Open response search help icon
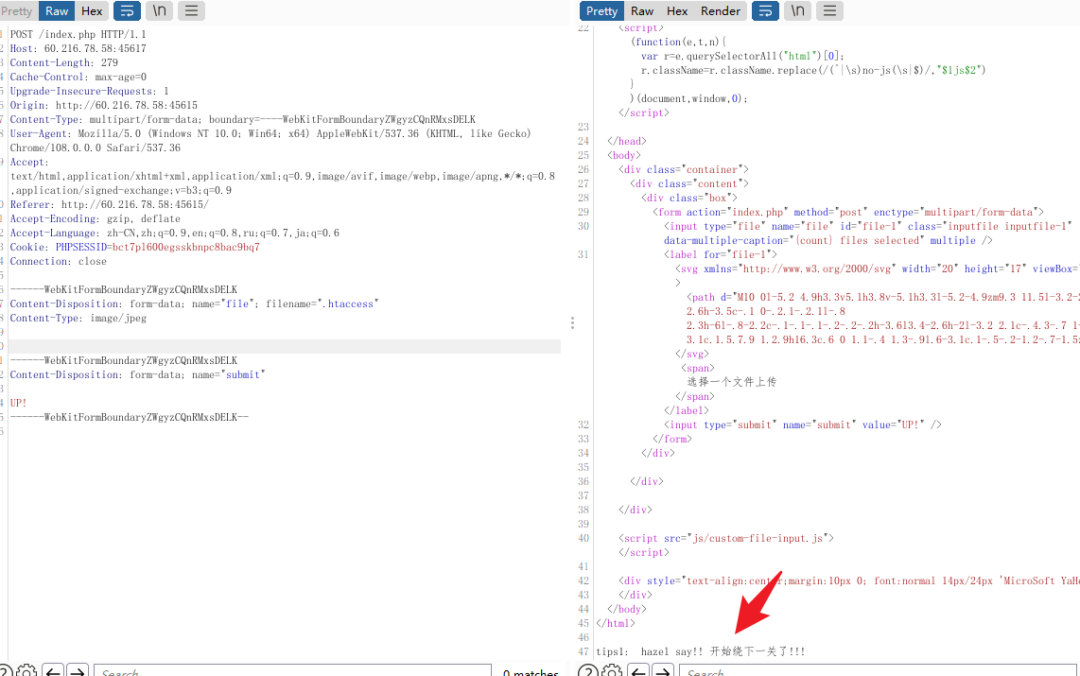The height and width of the screenshot is (676, 1080). click(588, 671)
